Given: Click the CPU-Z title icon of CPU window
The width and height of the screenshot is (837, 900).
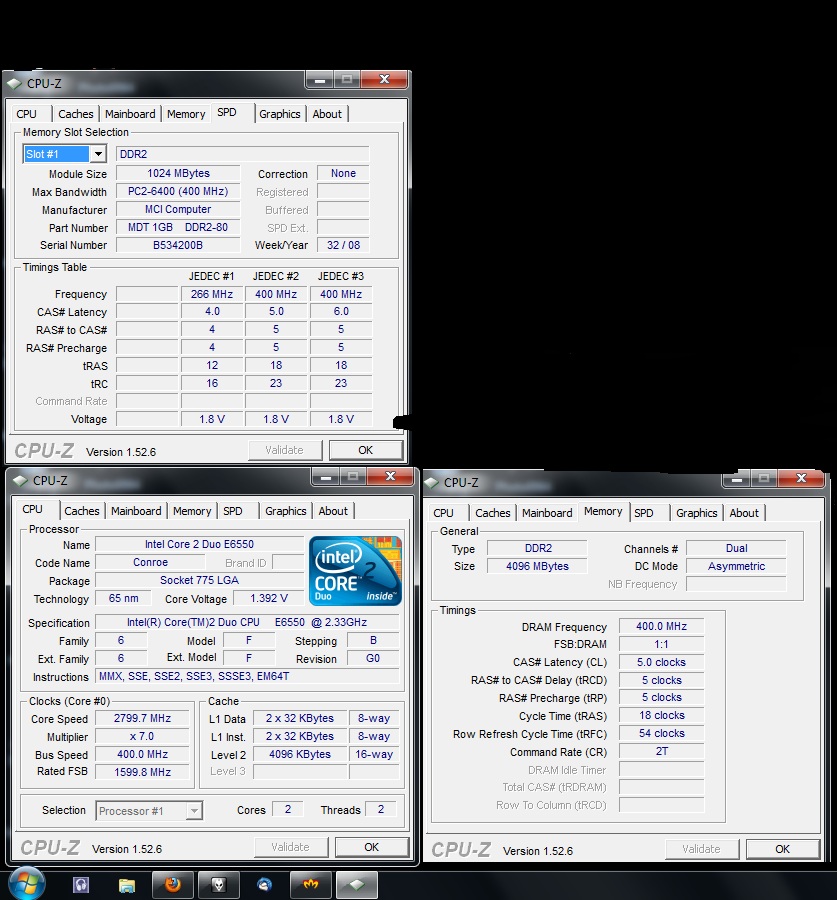Looking at the screenshot, I should click(20, 480).
